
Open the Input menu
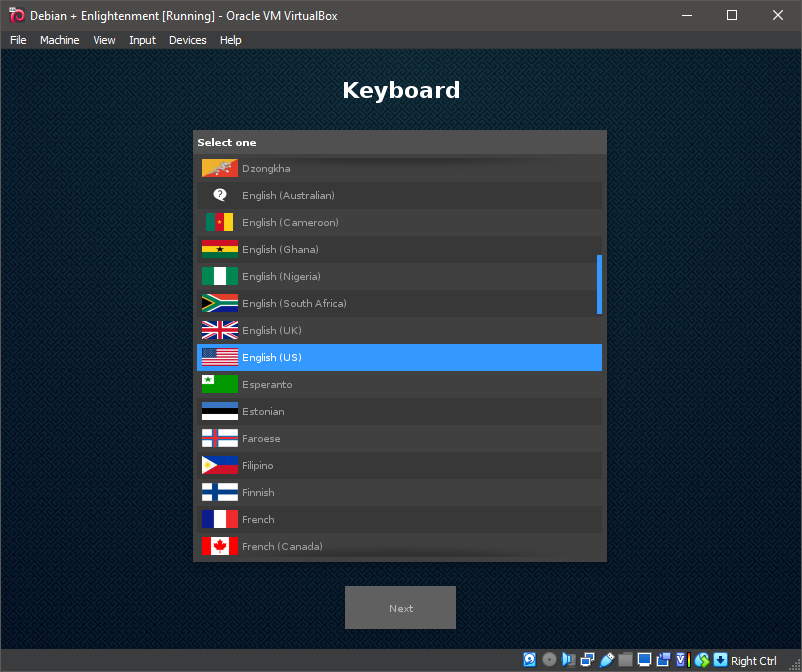tap(142, 40)
